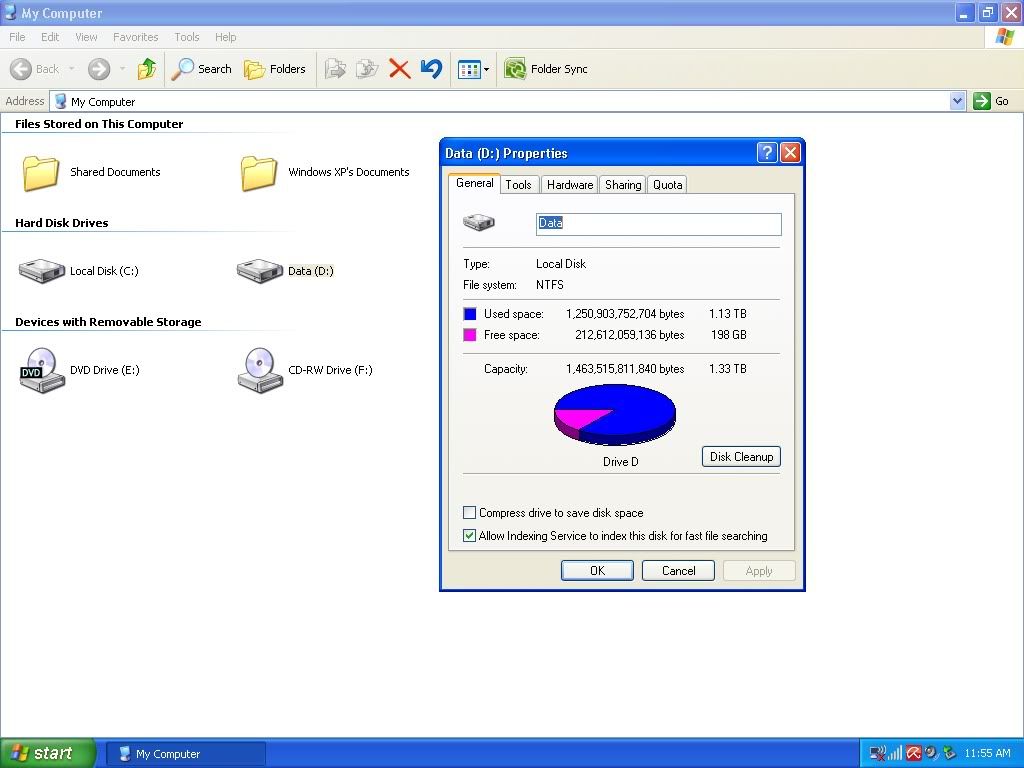Click the Back arrow toolbar icon

click(21, 69)
